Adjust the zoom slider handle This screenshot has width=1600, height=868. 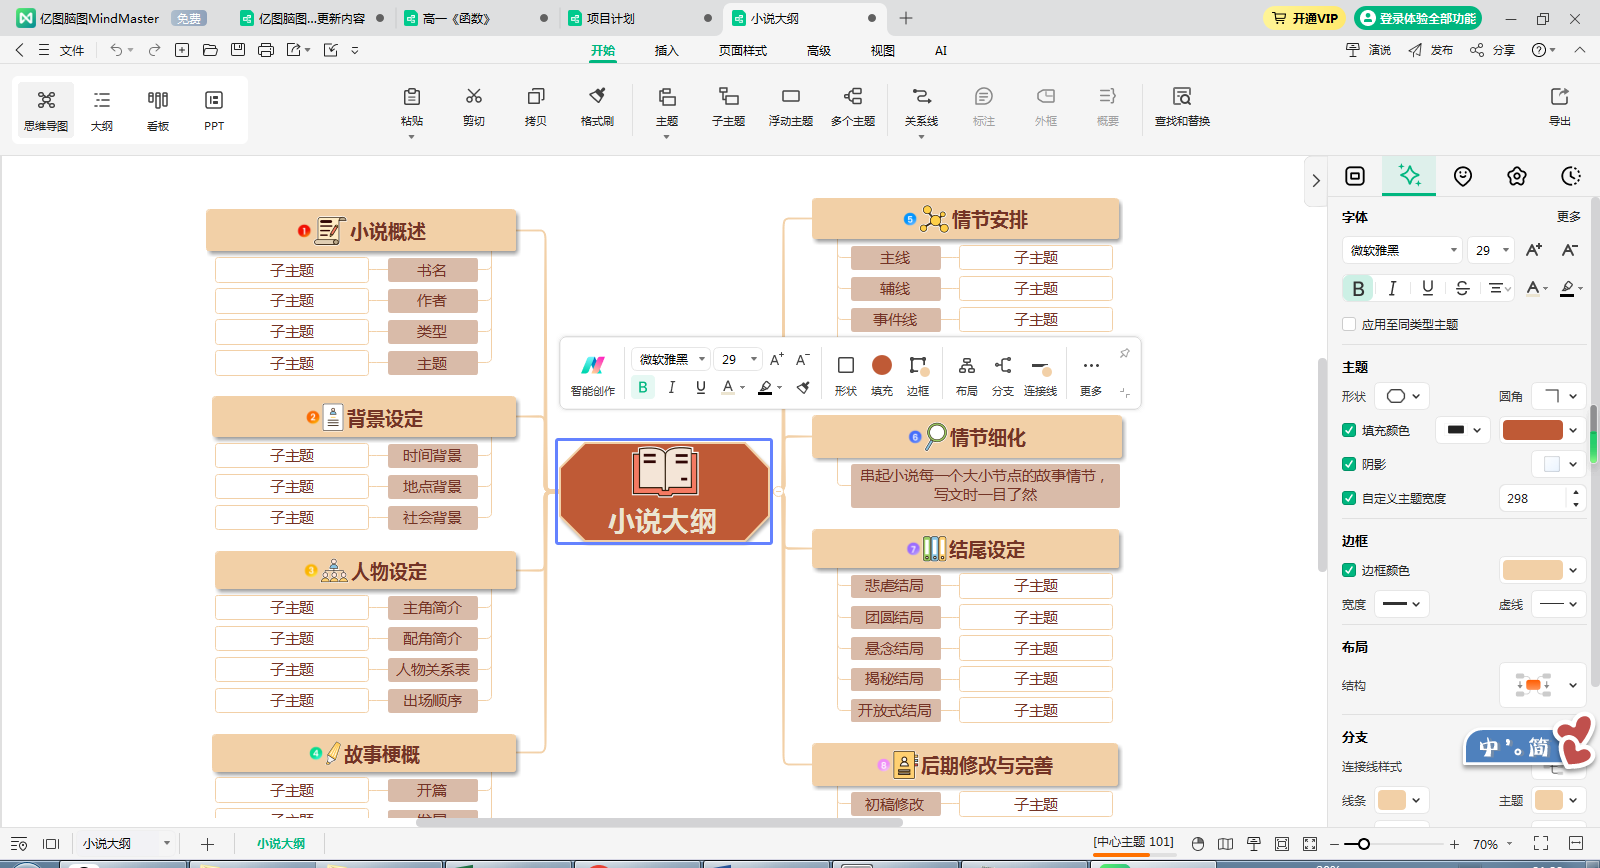[1363, 844]
